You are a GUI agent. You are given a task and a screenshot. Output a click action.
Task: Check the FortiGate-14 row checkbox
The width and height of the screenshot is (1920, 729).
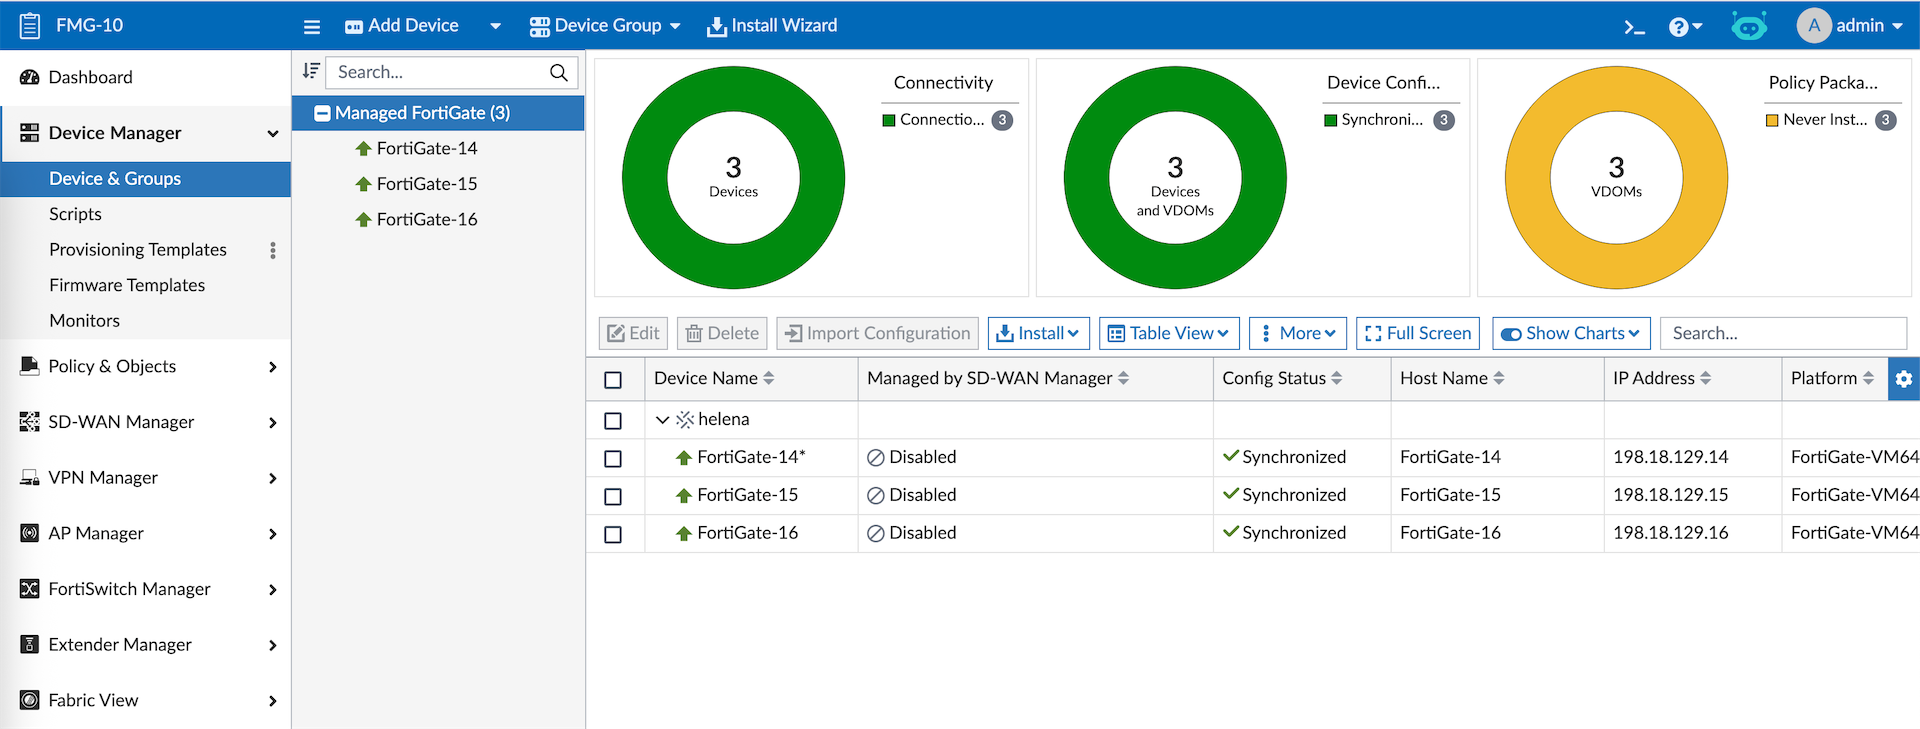point(613,458)
